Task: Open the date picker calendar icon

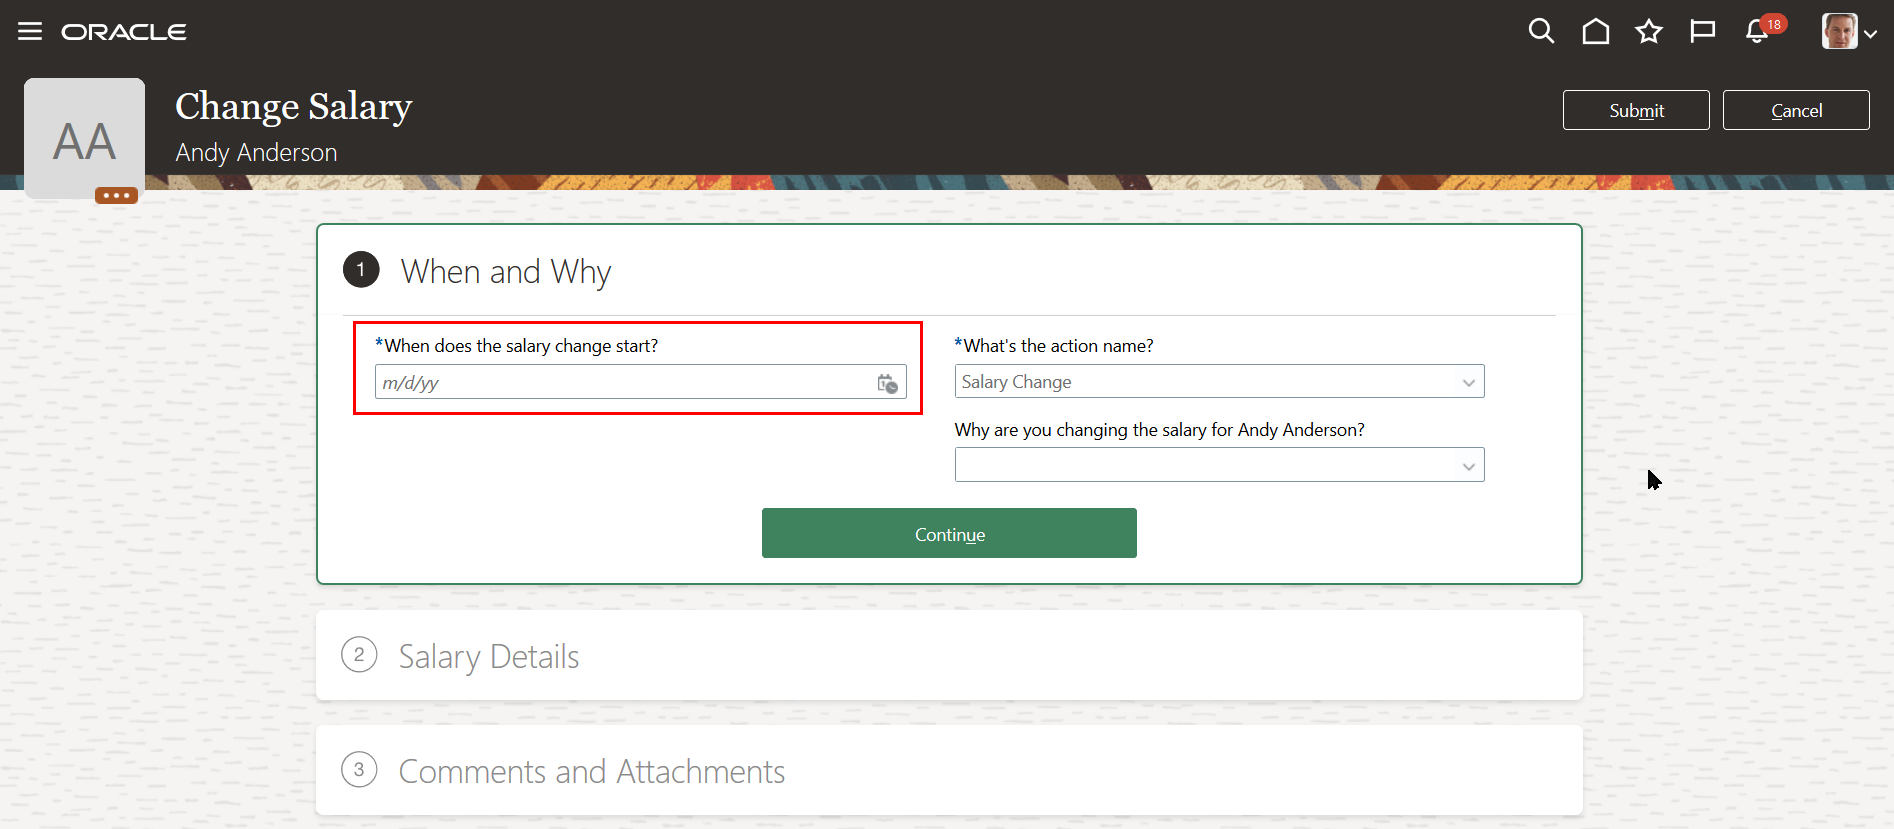Action: click(x=887, y=383)
